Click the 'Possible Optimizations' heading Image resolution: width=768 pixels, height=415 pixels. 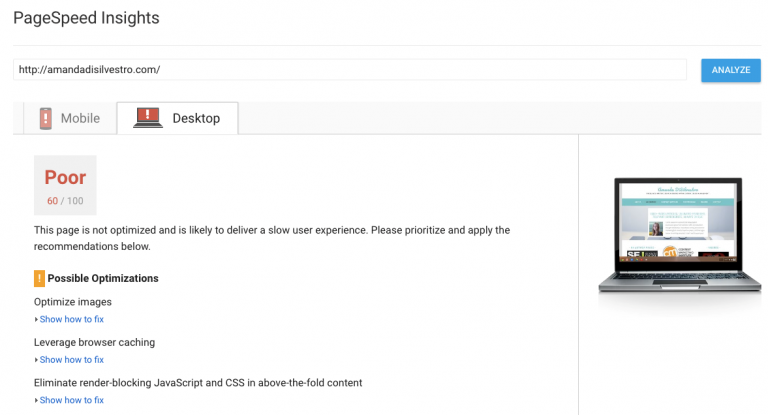click(103, 278)
